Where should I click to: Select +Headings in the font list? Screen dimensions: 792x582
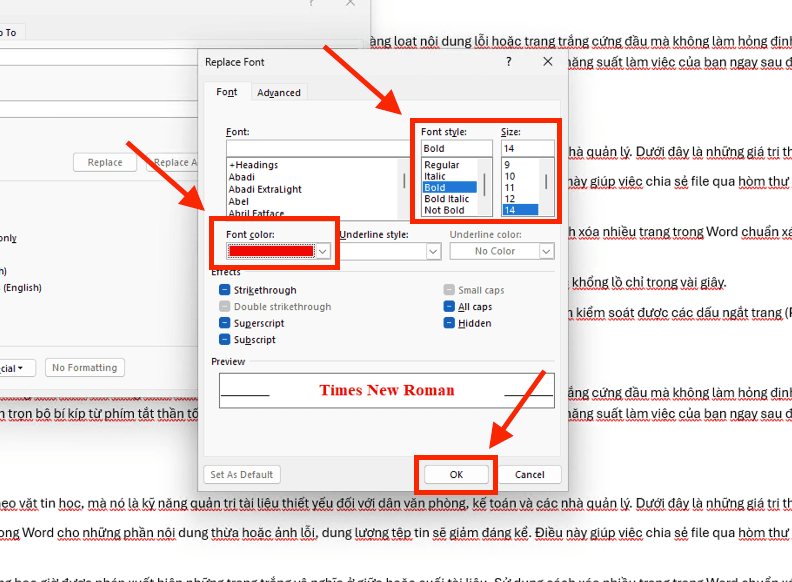point(253,165)
